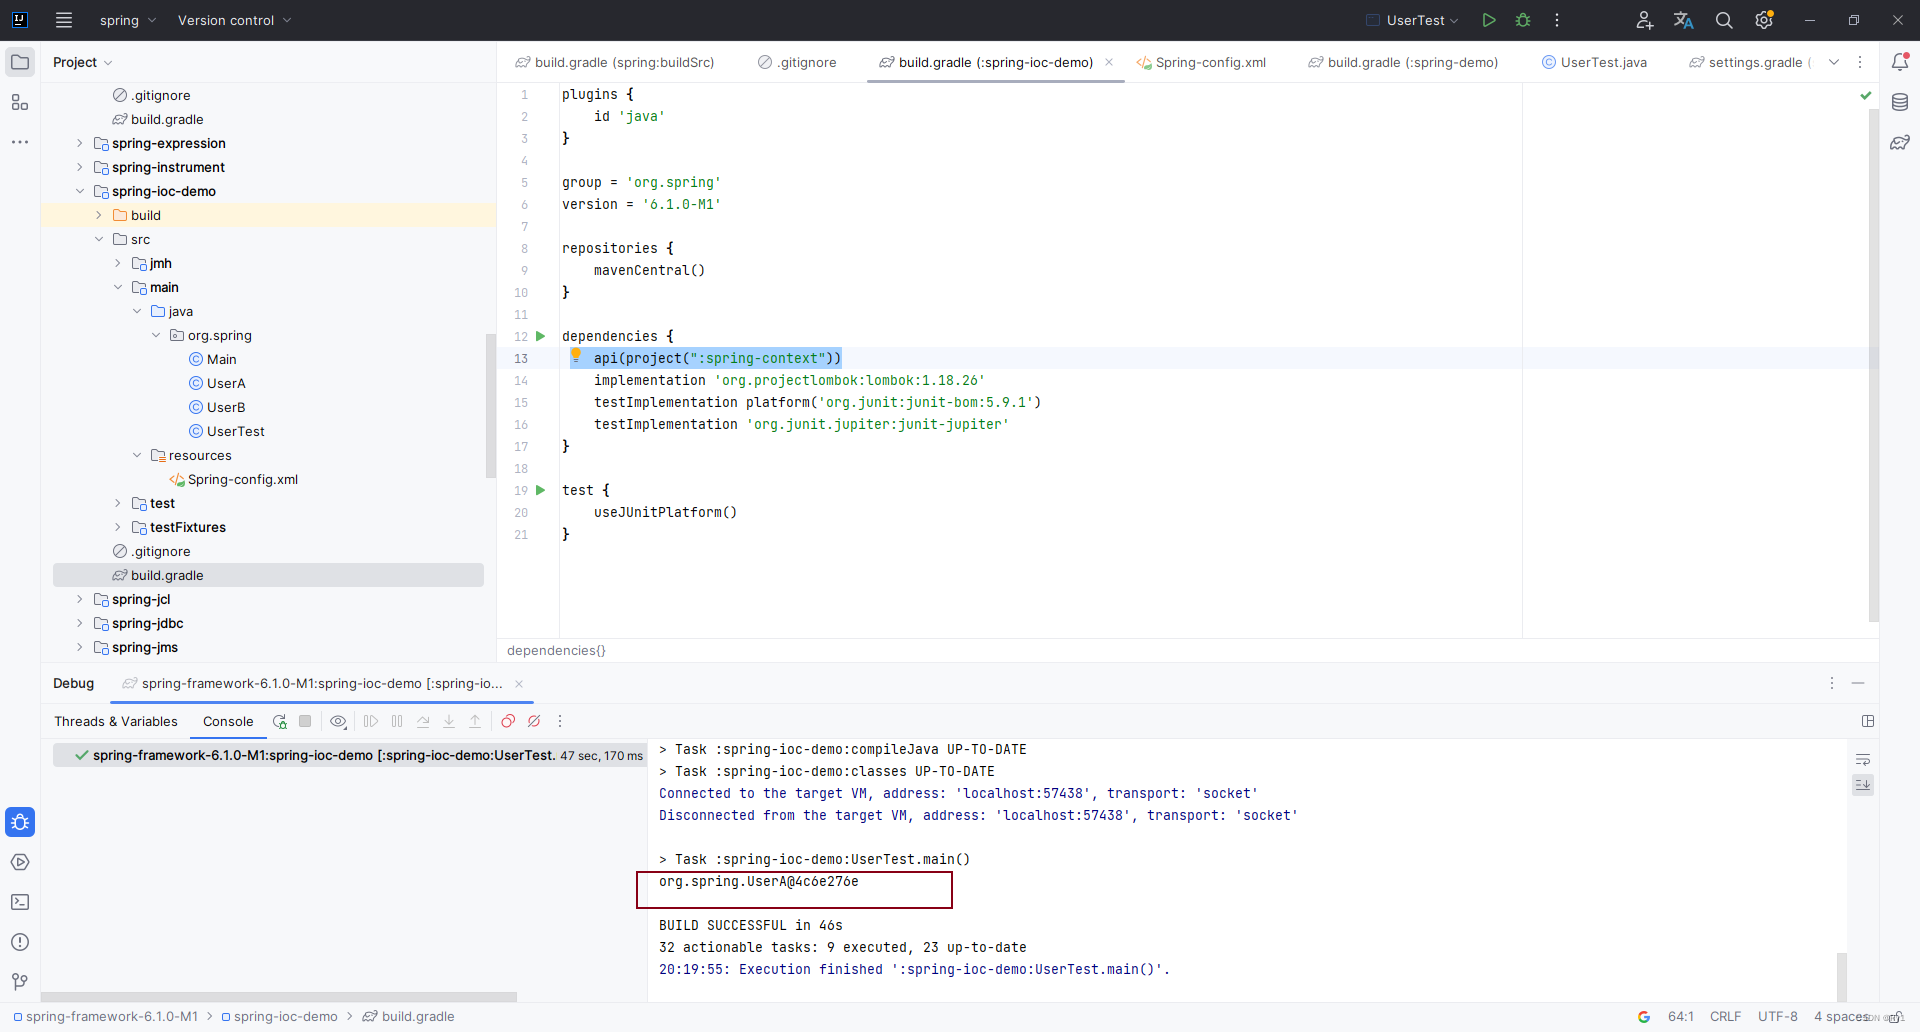Open the Debug tool window icon
The width and height of the screenshot is (1920, 1032).
tap(20, 822)
